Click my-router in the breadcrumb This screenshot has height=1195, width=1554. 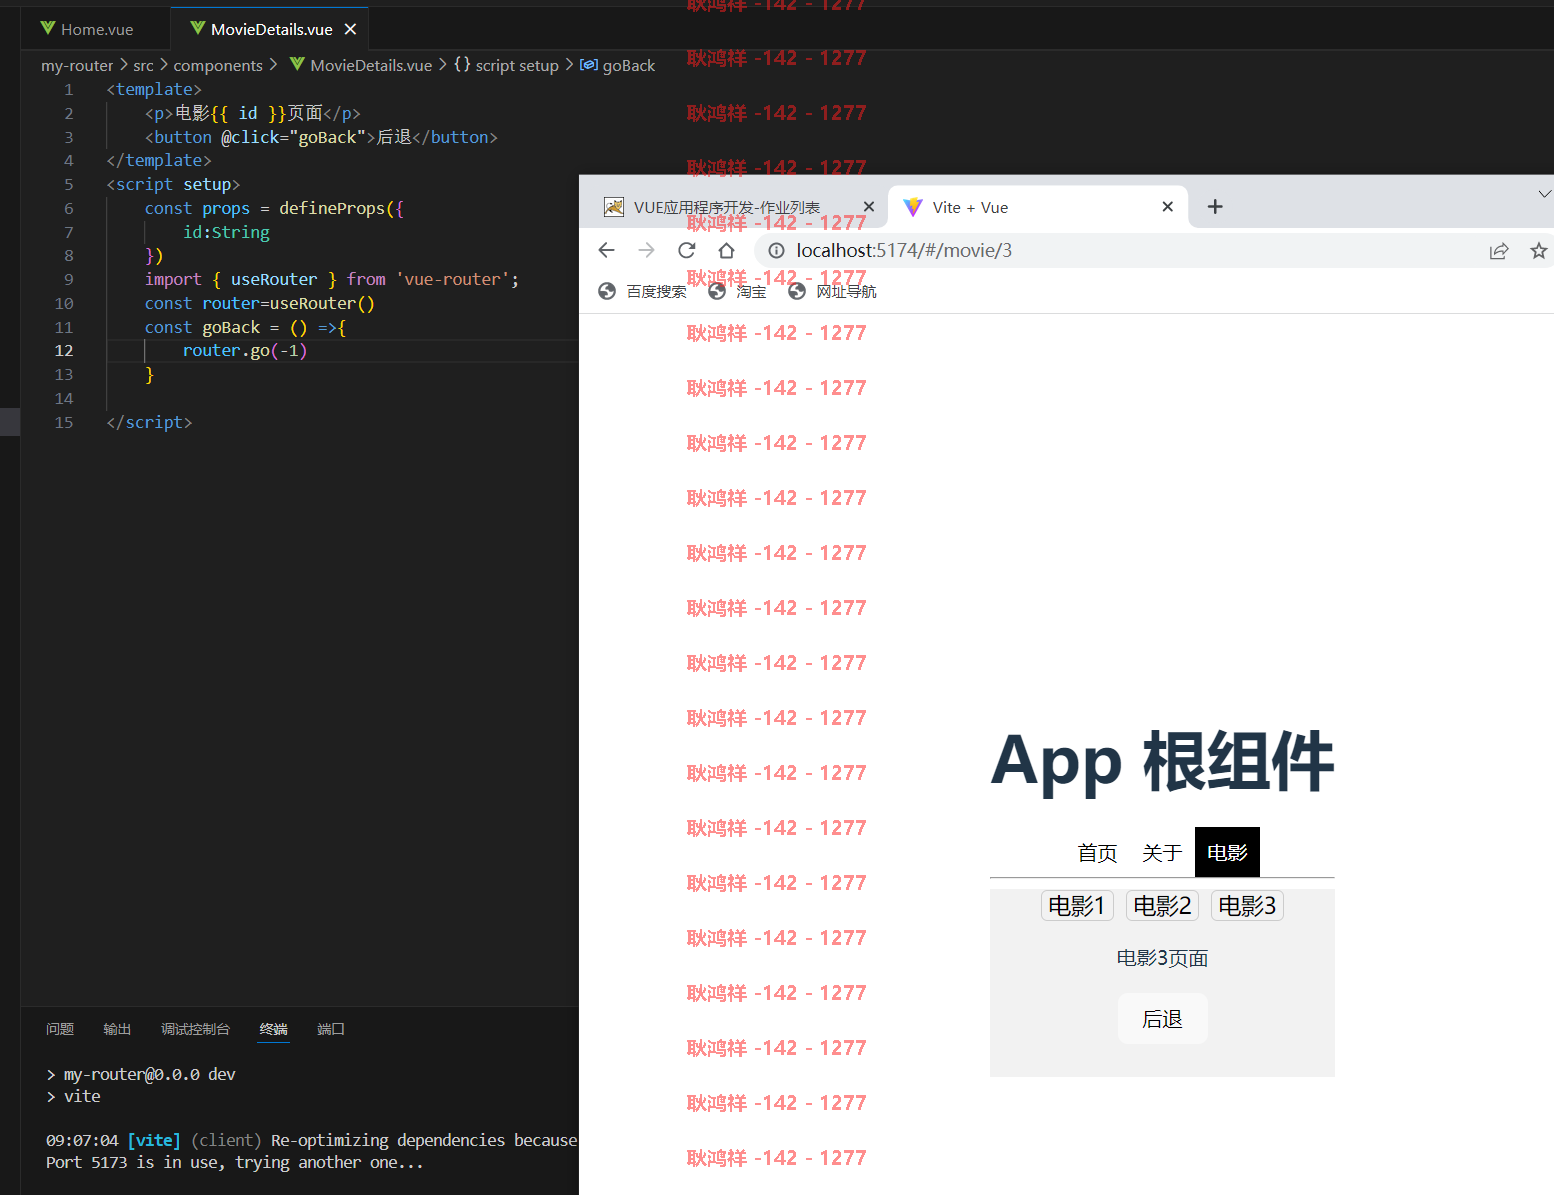click(77, 65)
